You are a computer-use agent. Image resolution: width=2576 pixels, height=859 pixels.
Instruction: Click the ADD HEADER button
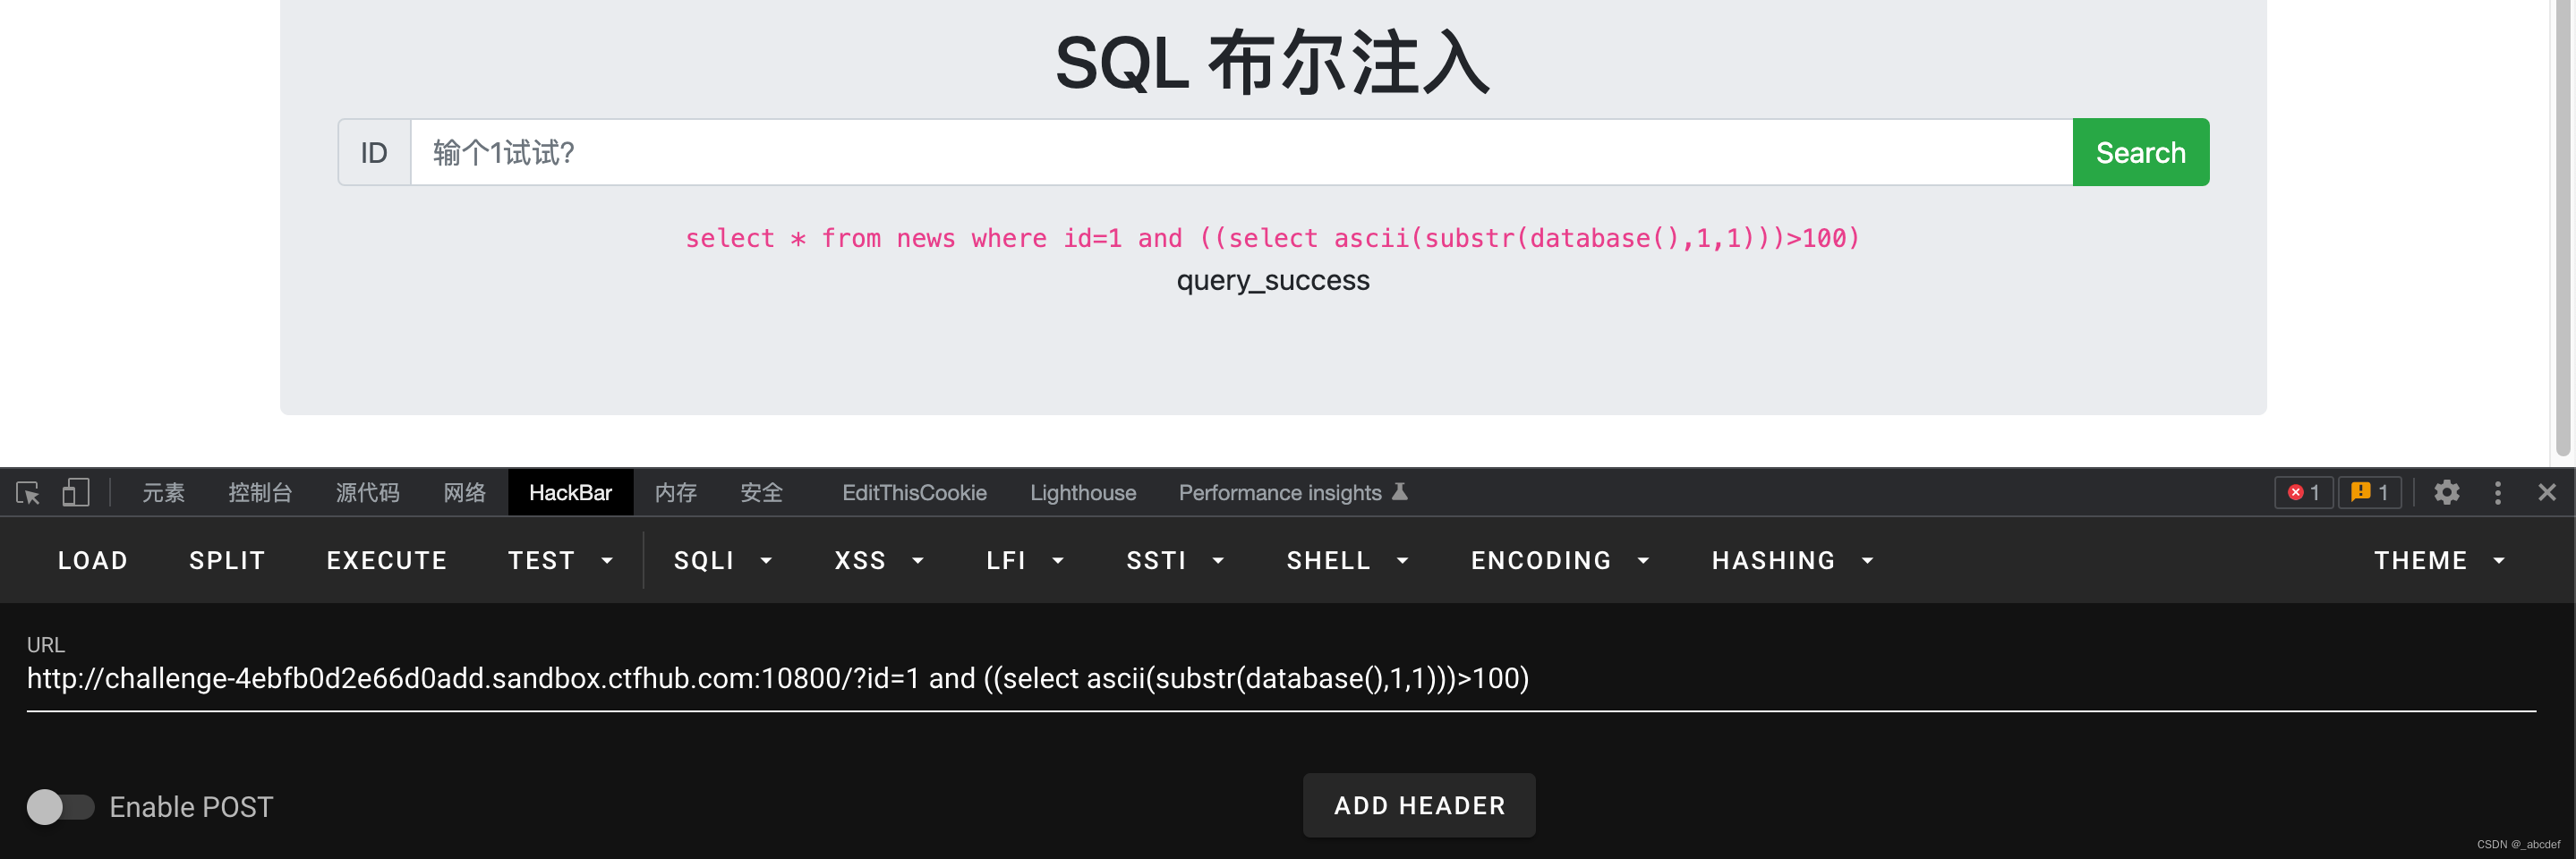pos(1419,805)
